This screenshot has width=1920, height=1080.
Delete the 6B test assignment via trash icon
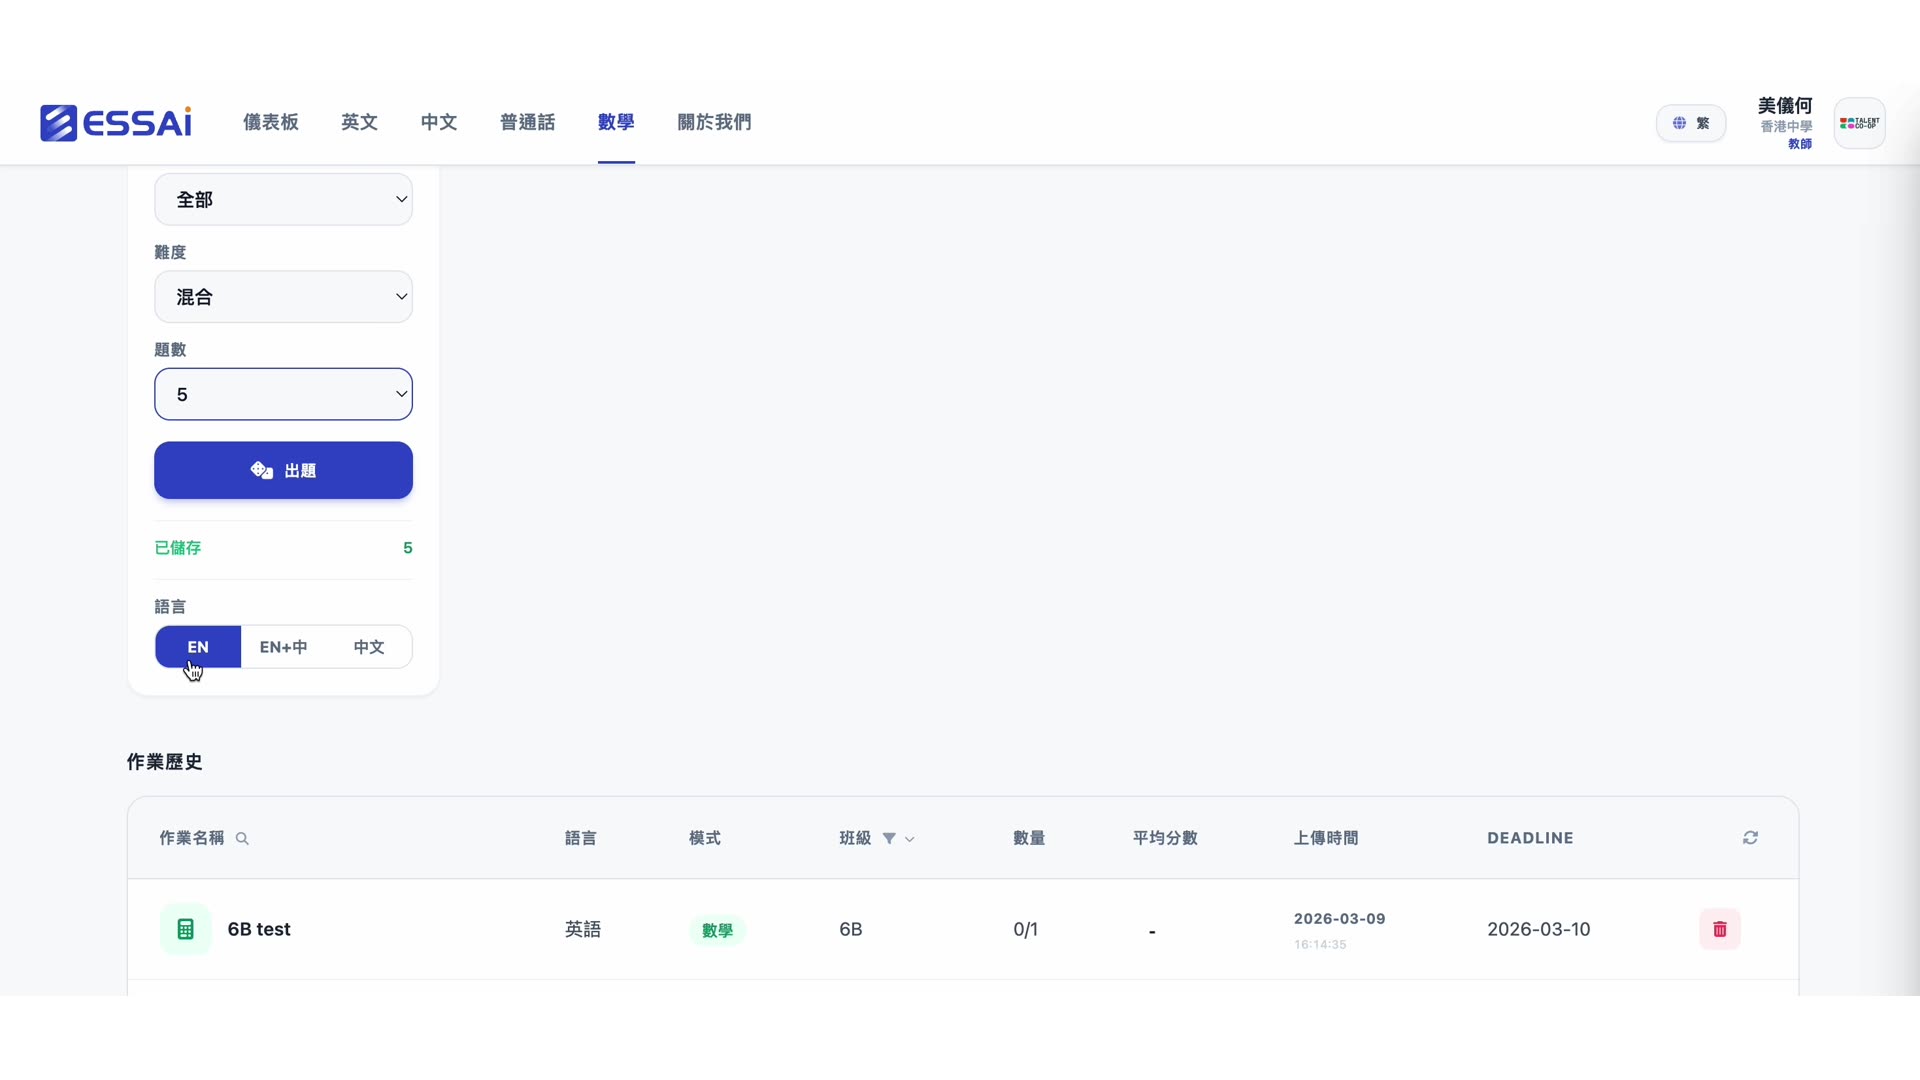1720,929
